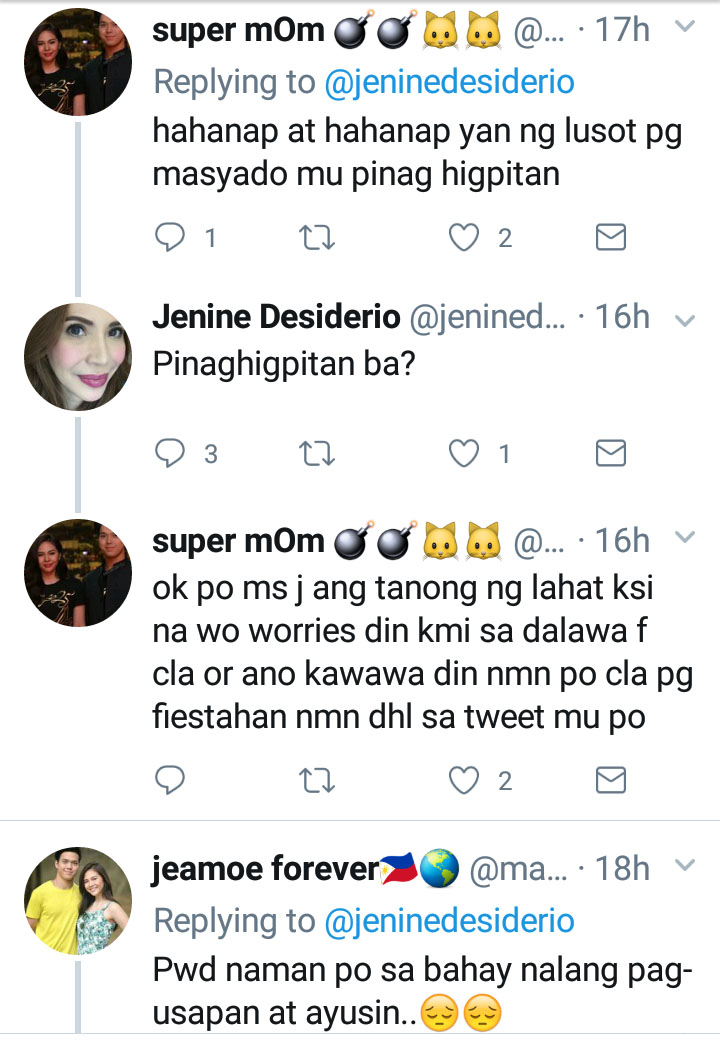Open options menu on first super mOm tweet
The width and height of the screenshot is (720, 1054).
coord(685,28)
